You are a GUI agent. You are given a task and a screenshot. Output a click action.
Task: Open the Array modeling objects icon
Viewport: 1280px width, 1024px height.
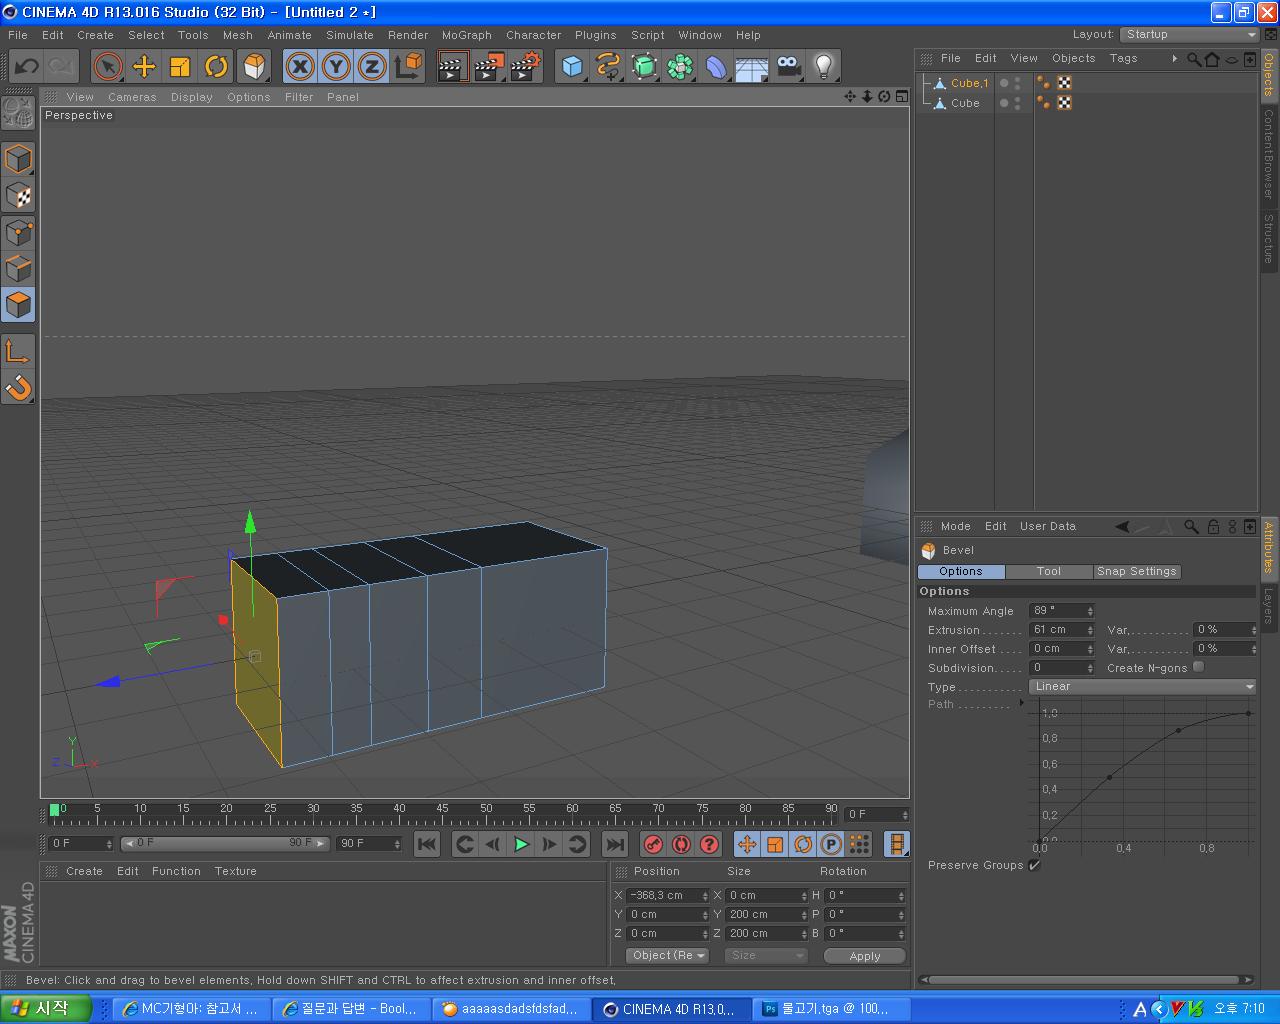click(680, 67)
